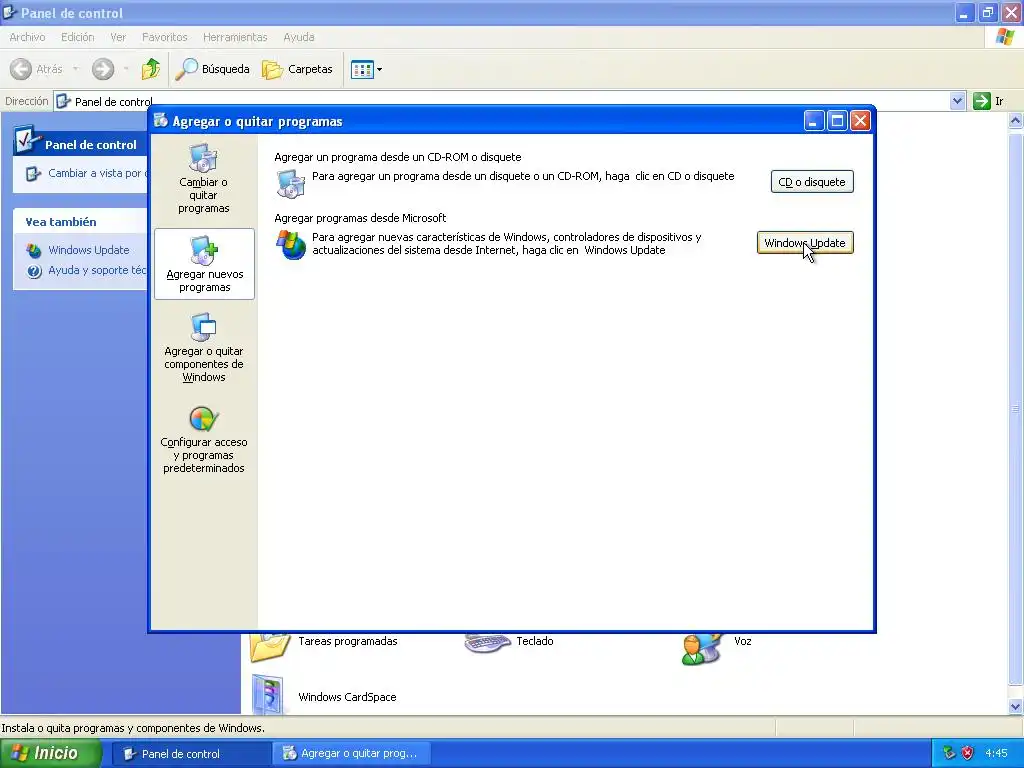Open the Edición menu

tap(78, 37)
